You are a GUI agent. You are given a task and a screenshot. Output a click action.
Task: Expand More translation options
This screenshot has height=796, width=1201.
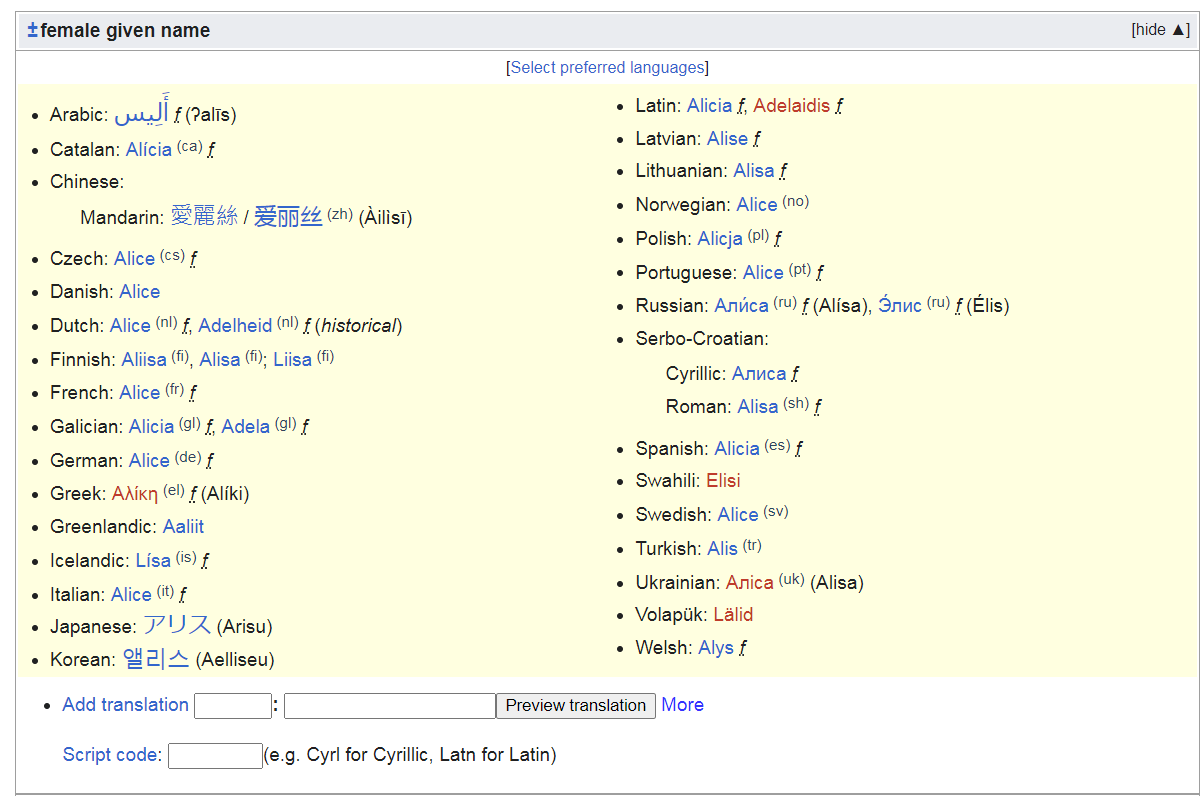[x=682, y=705]
